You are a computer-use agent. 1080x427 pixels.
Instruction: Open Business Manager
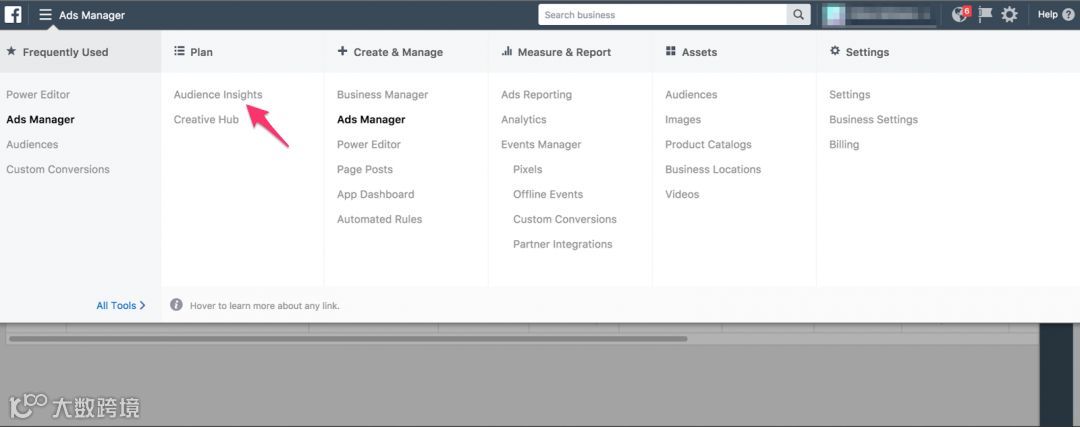(382, 94)
